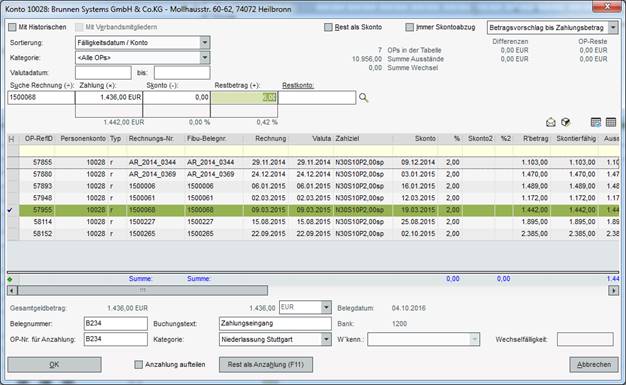Enable the Mit Historischen checkbox
626x385 pixels.
[12, 27]
